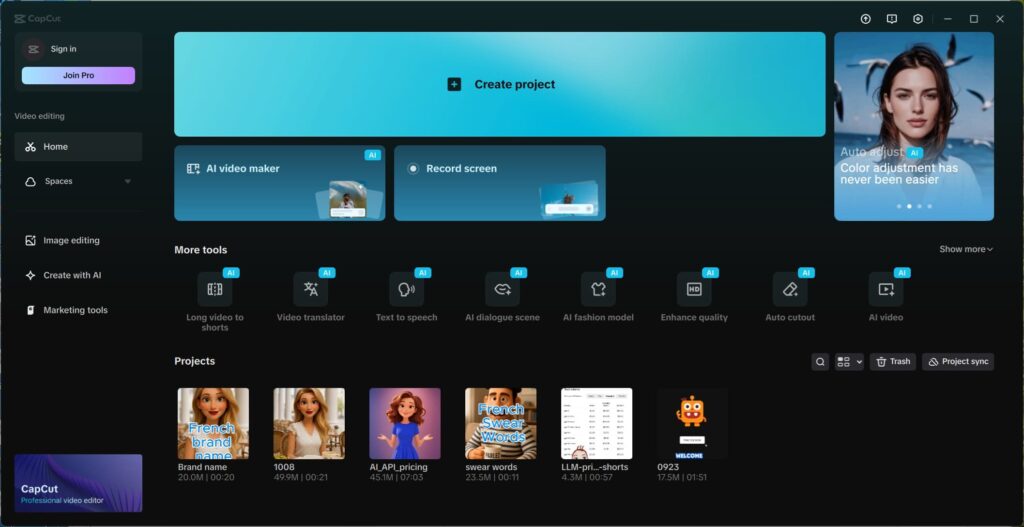Open the AI fashion model tool

598,290
